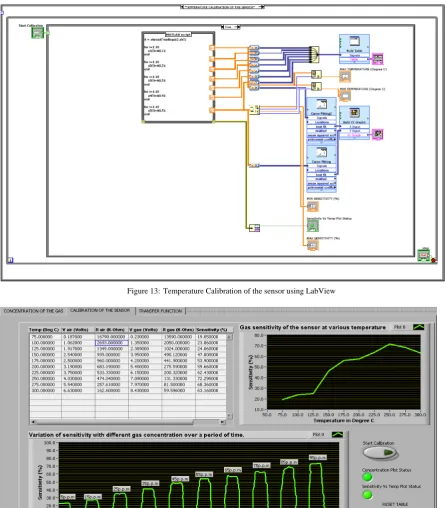The width and height of the screenshot is (446, 508).
Task: Click the 200.000000 temperature cell
Action: tap(45, 367)
